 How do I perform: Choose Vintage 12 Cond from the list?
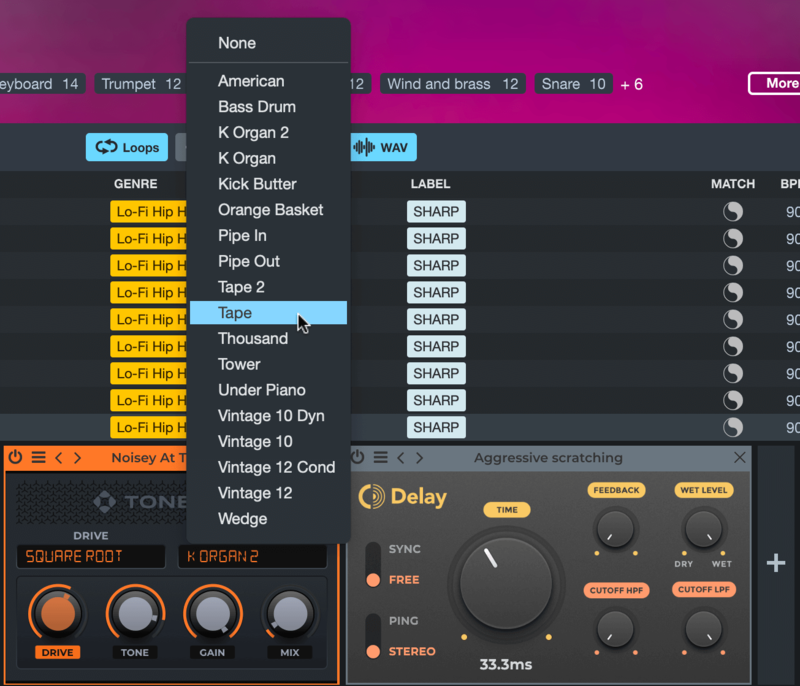276,468
